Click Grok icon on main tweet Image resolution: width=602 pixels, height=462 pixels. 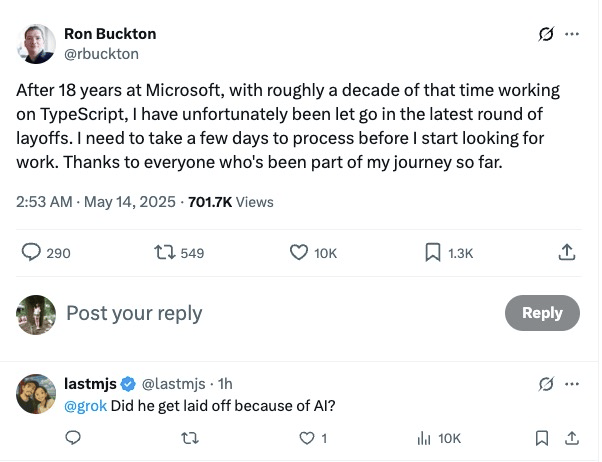546,34
